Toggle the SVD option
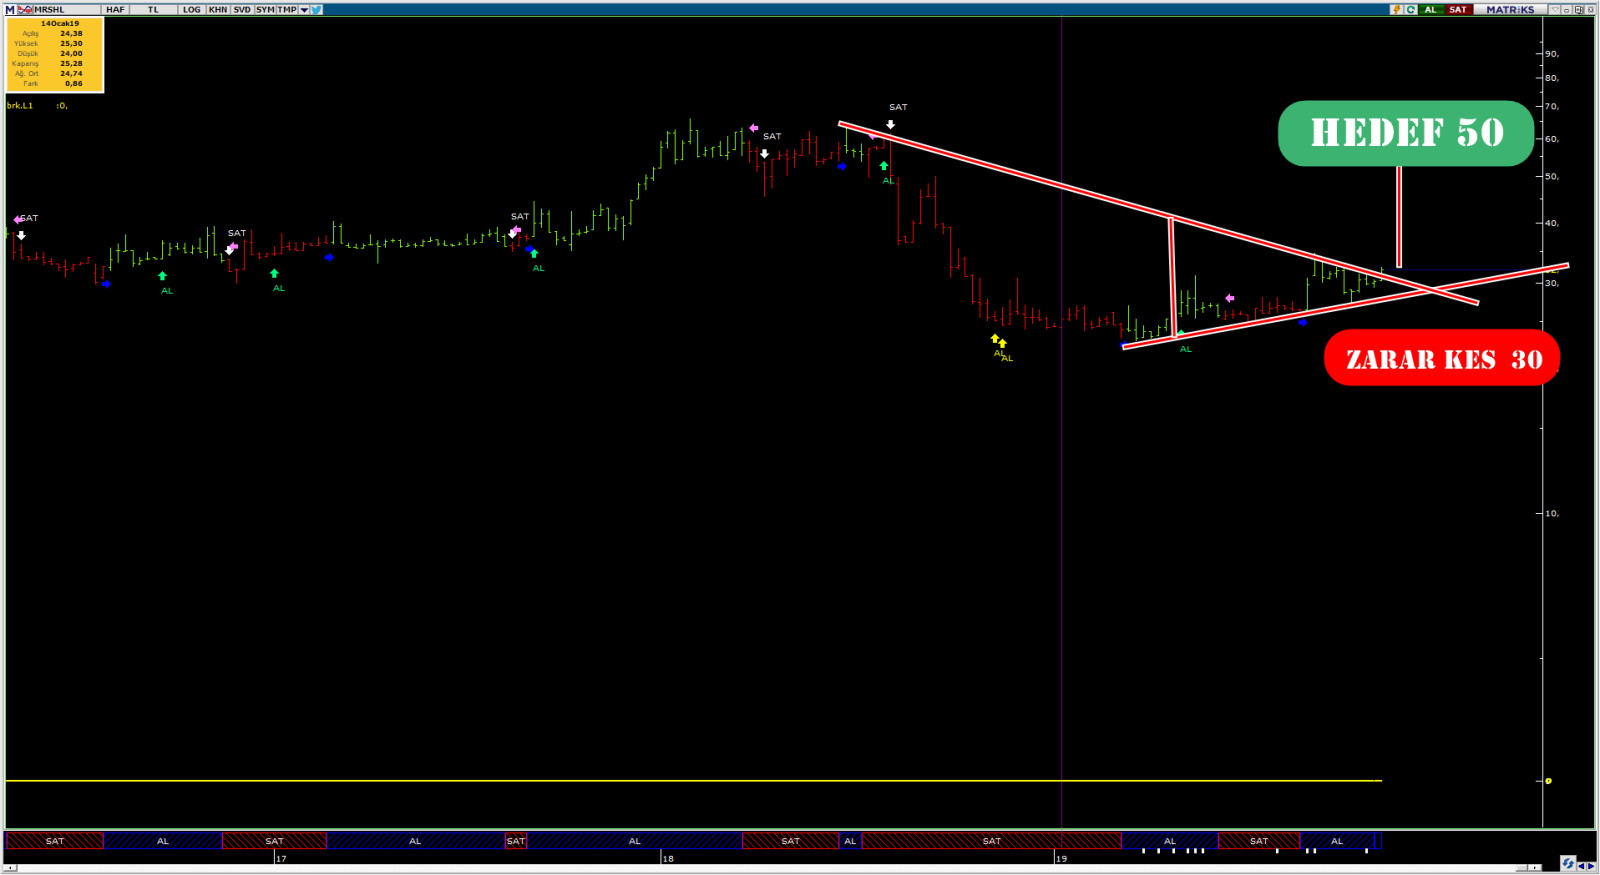The image size is (1600, 875). 242,10
